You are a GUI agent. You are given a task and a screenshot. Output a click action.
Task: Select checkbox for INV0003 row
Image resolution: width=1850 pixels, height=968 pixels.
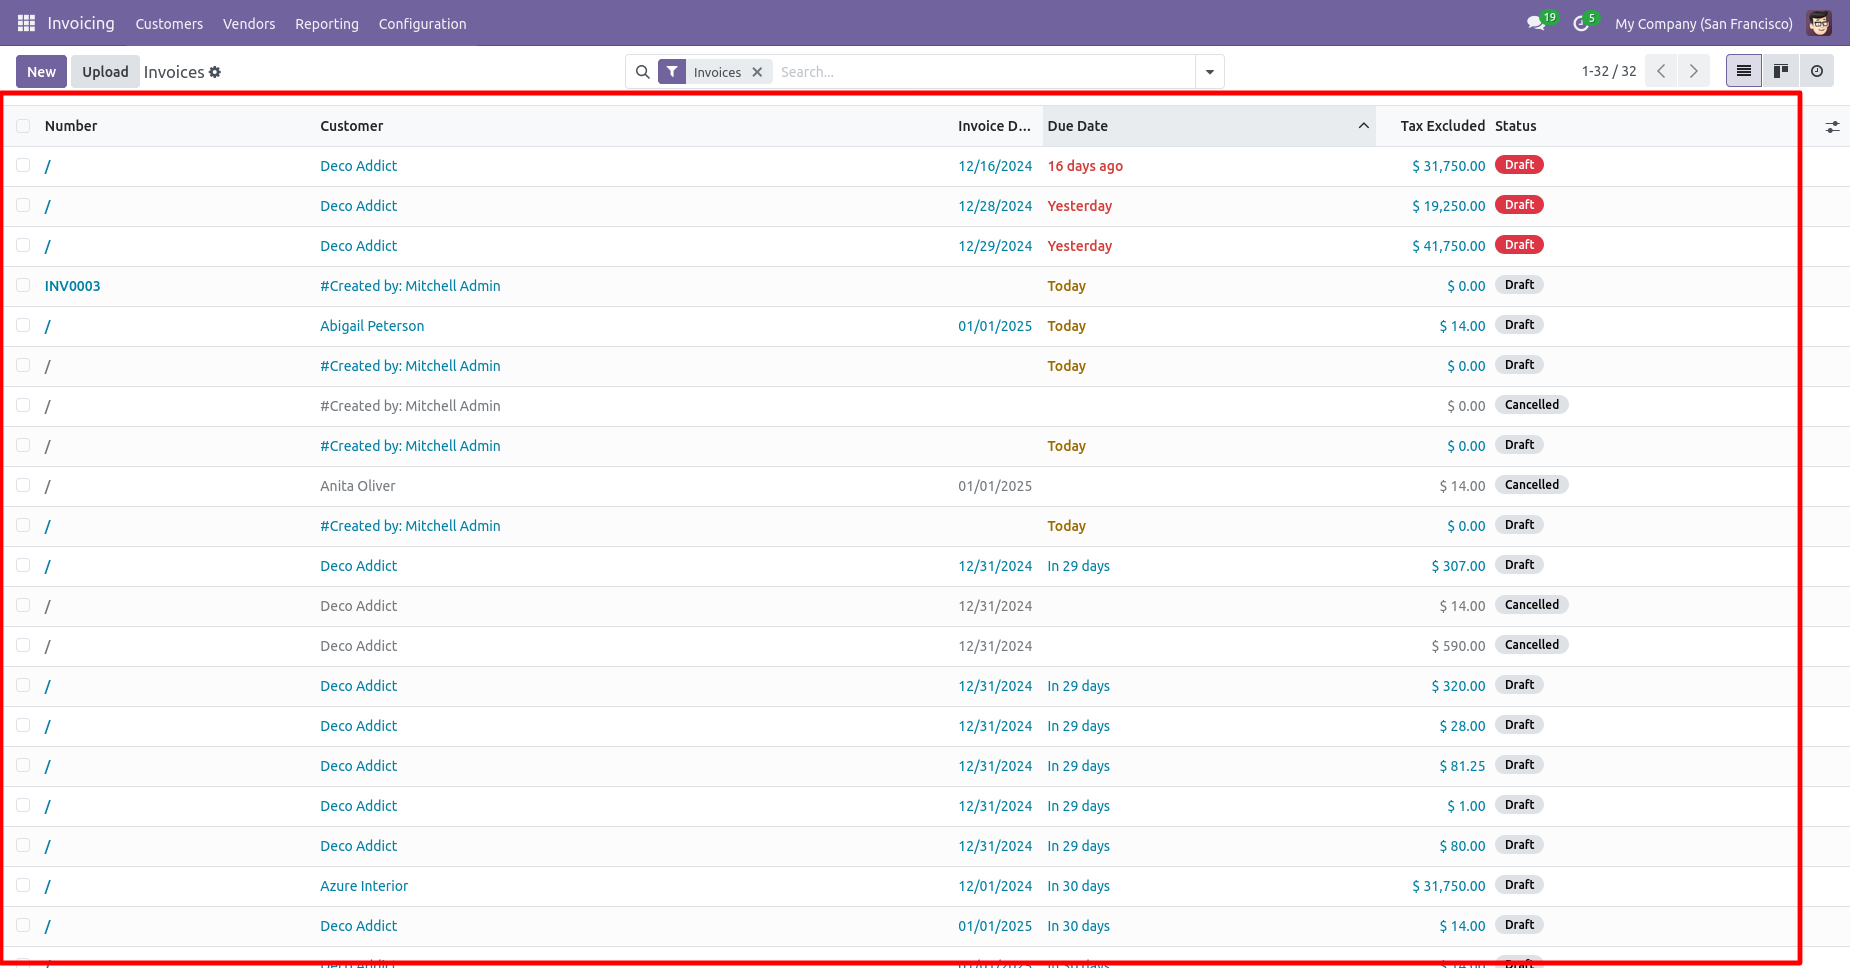point(23,285)
